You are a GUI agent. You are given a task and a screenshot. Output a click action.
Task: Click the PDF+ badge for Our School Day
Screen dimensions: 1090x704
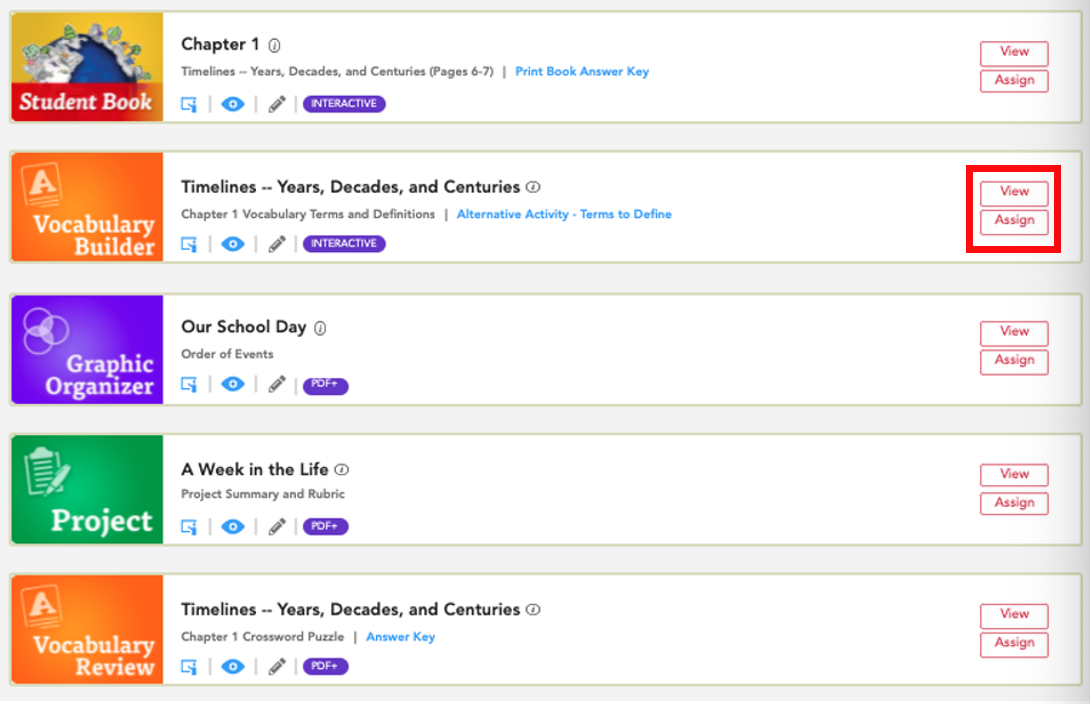[325, 385]
